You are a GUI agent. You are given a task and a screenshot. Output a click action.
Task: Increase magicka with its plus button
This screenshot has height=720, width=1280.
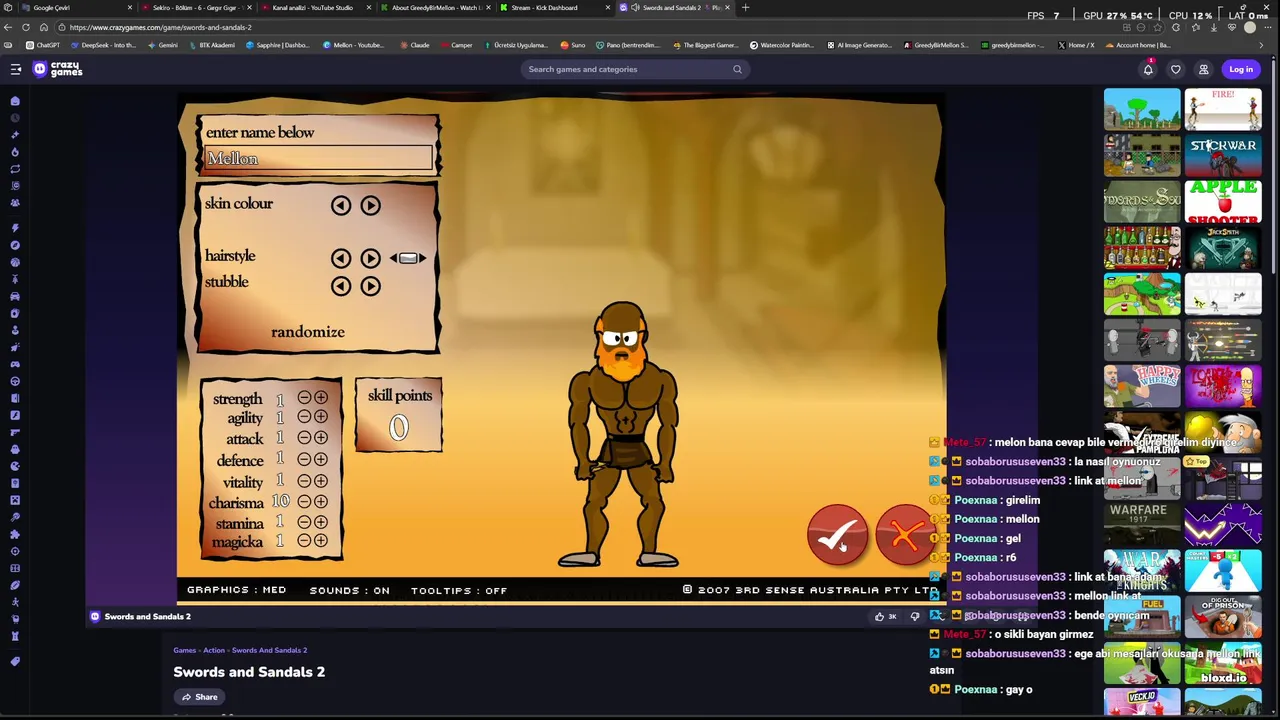click(x=320, y=541)
